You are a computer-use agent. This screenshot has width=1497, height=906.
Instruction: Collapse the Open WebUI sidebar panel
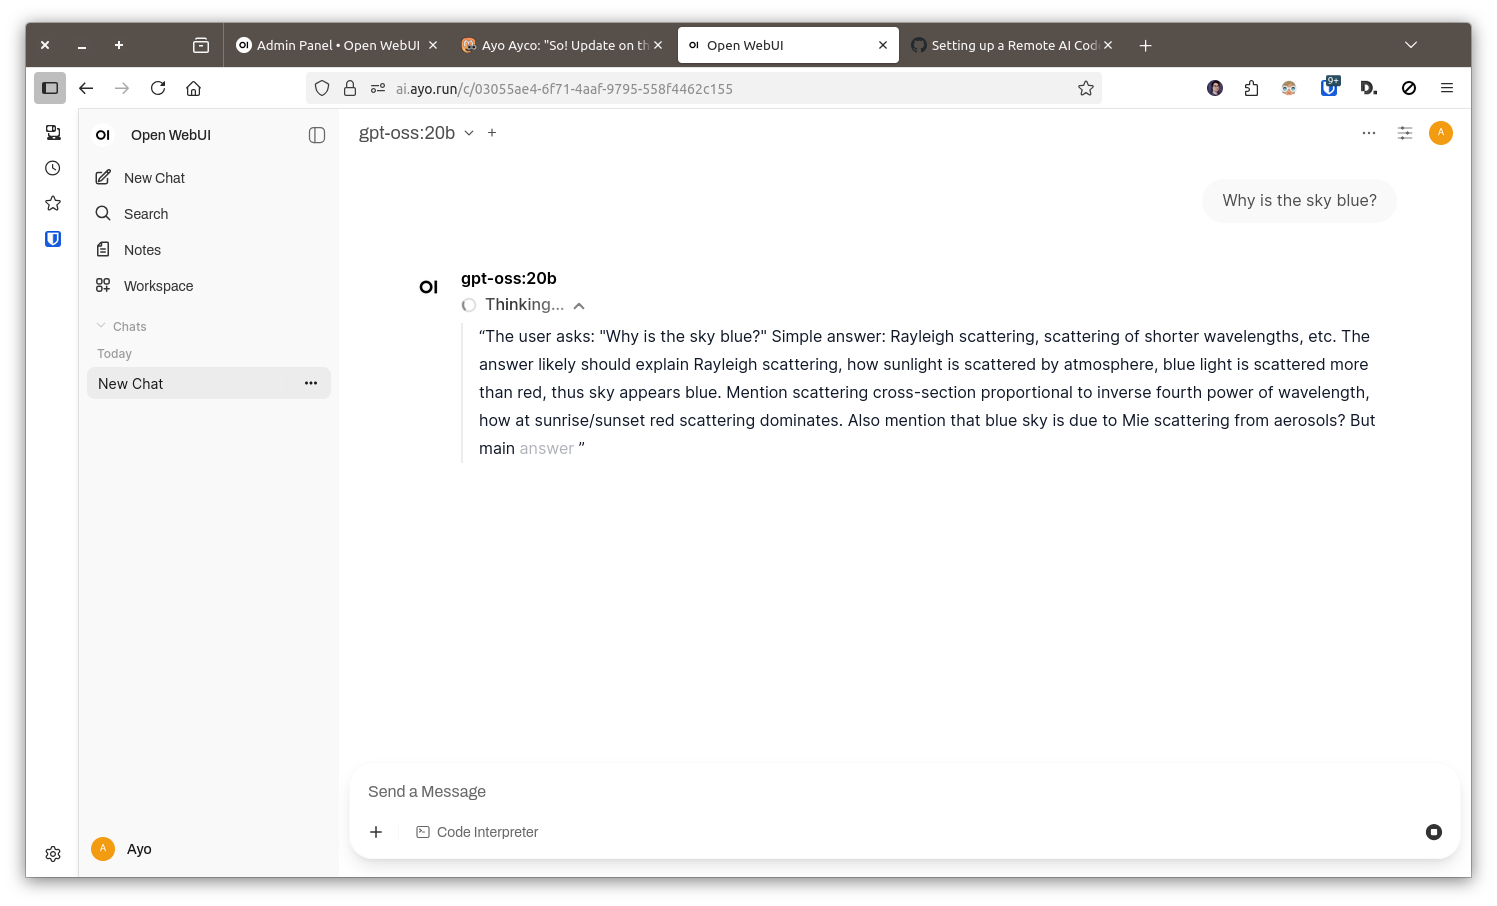[317, 135]
